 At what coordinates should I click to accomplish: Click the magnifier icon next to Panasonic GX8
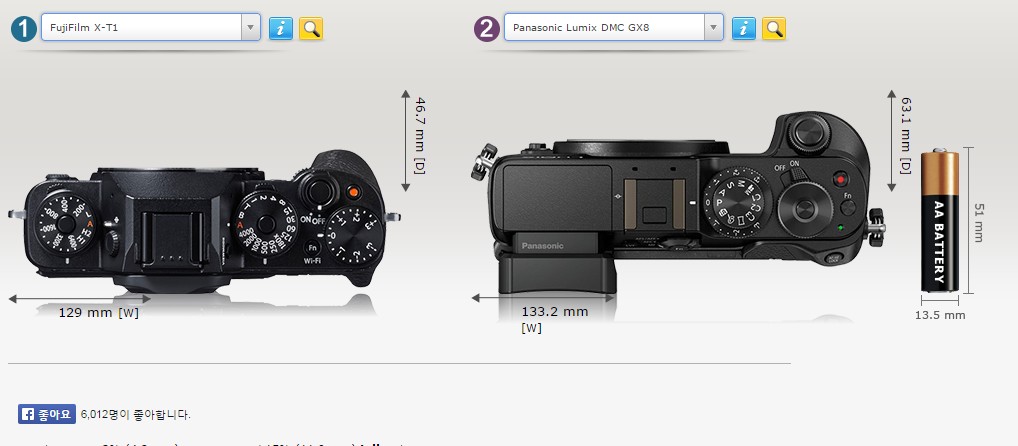pyautogui.click(x=774, y=29)
